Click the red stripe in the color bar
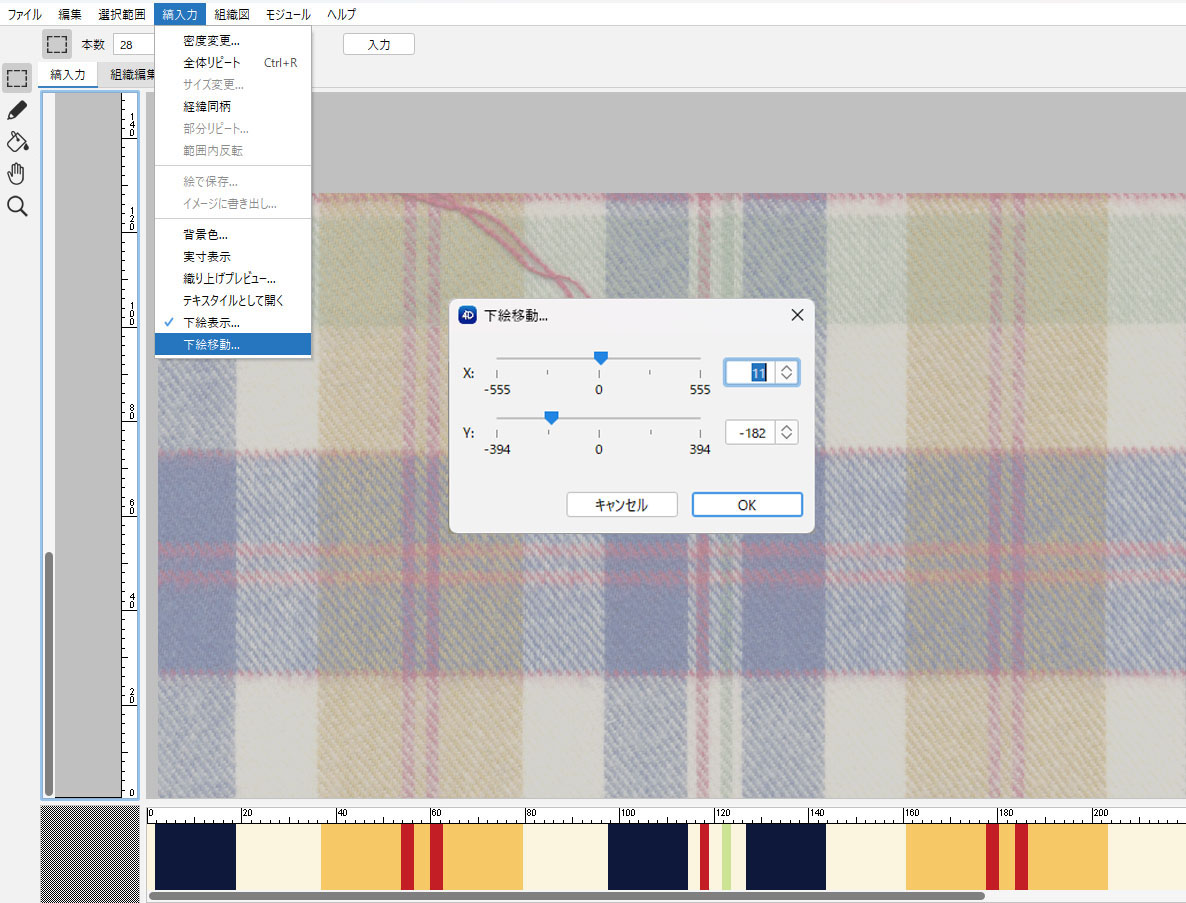 coord(407,856)
